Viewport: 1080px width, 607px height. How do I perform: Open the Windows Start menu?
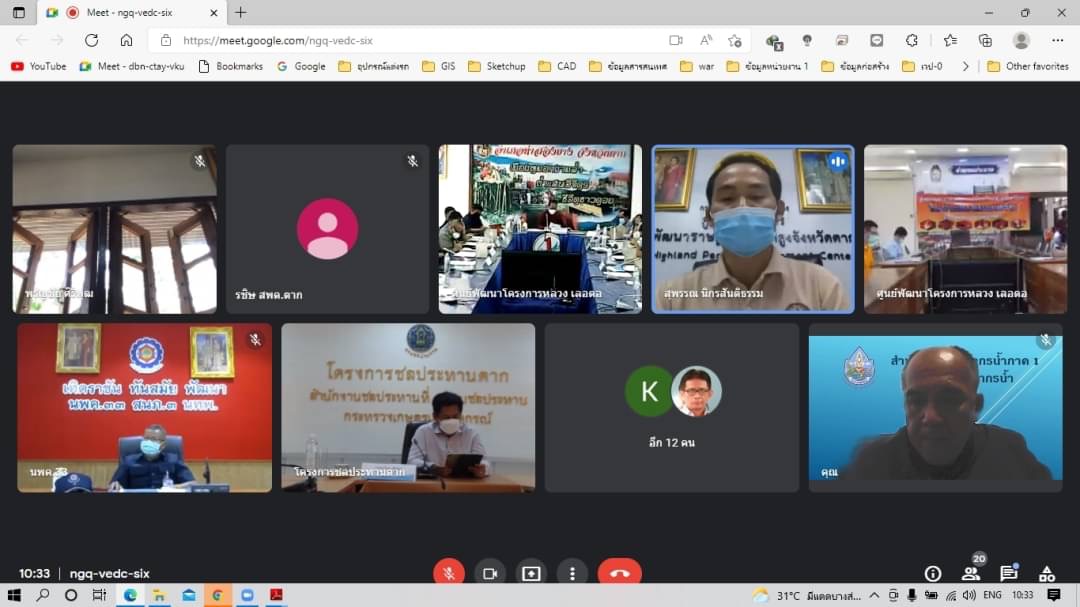click(14, 595)
